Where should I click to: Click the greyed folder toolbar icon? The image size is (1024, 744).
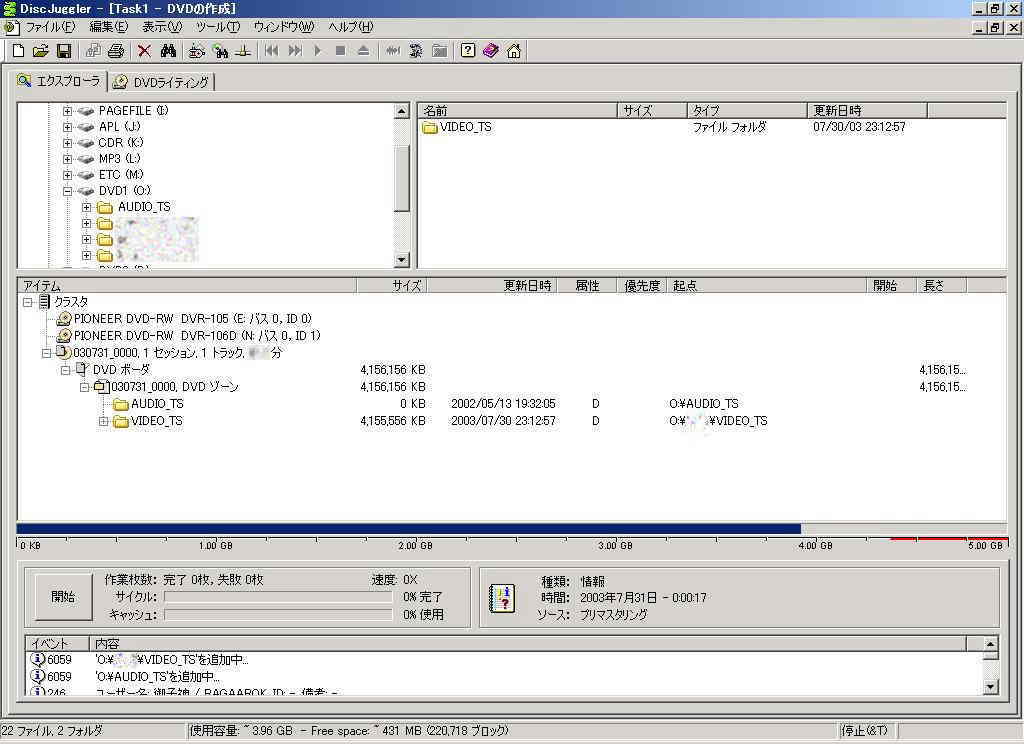click(440, 50)
